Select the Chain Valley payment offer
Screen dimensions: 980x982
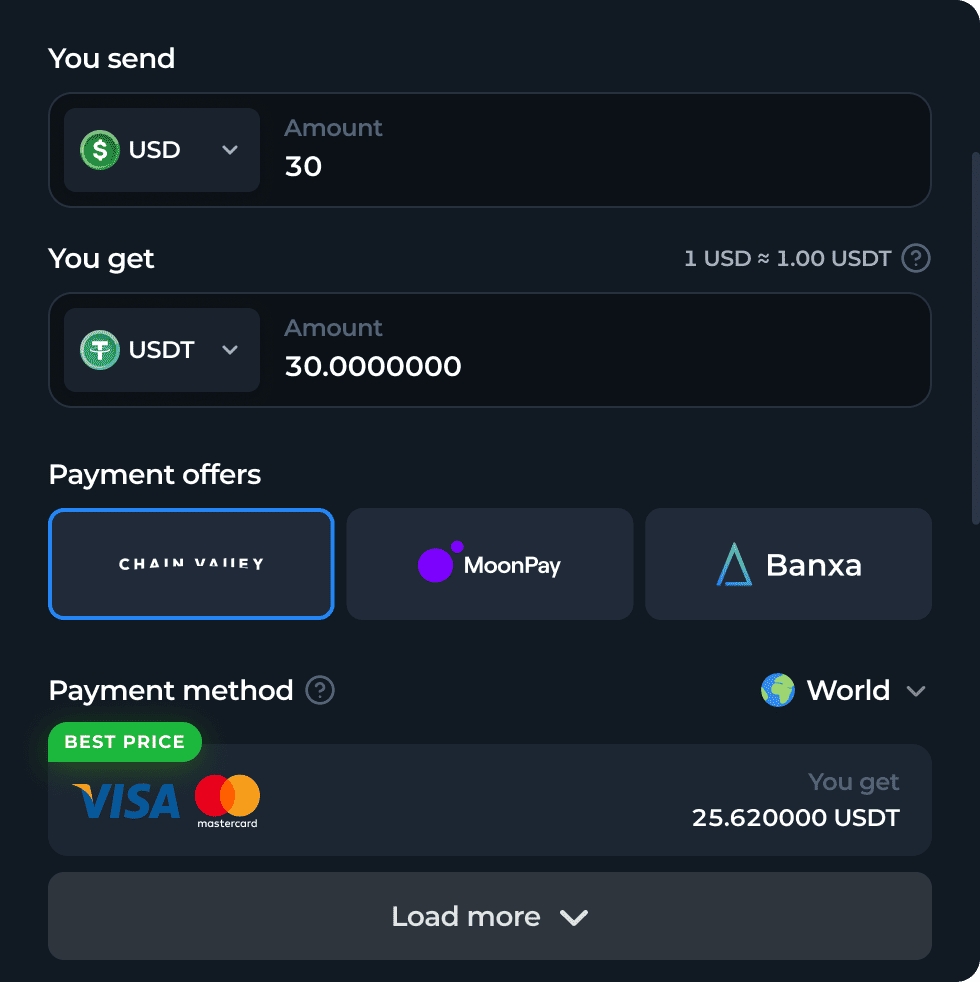click(x=191, y=564)
